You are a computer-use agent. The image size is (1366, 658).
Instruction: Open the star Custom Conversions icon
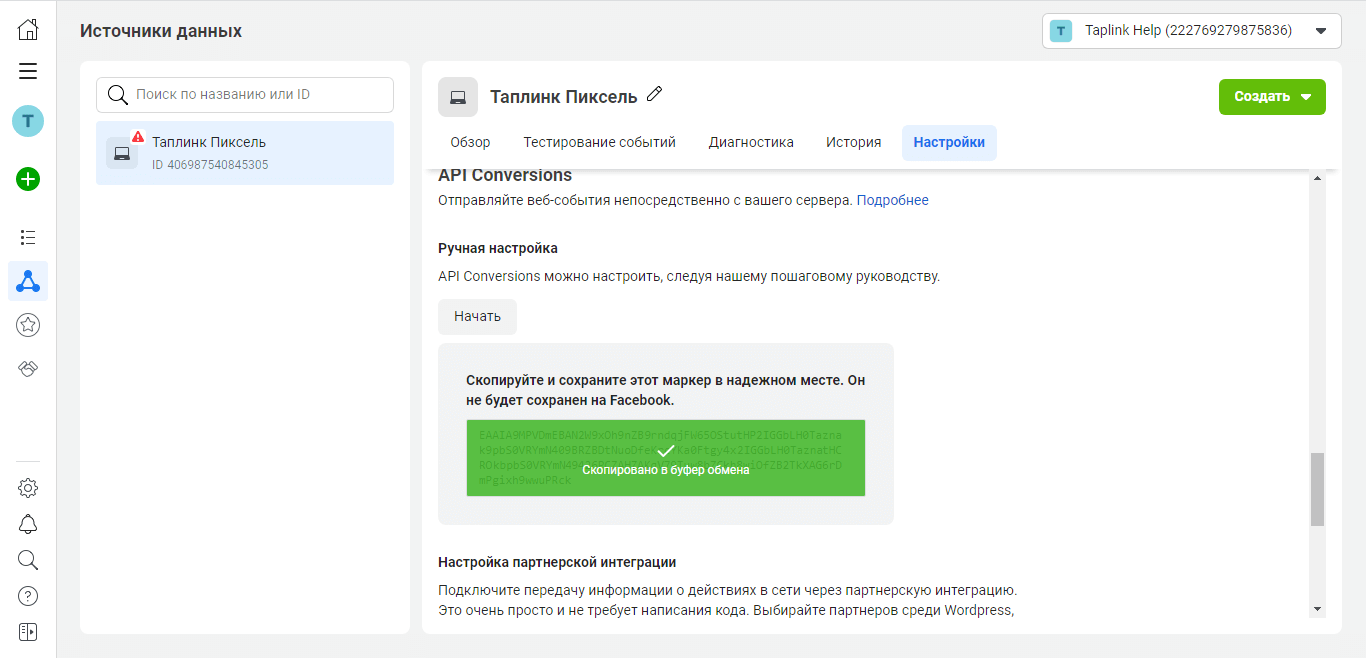tap(28, 324)
